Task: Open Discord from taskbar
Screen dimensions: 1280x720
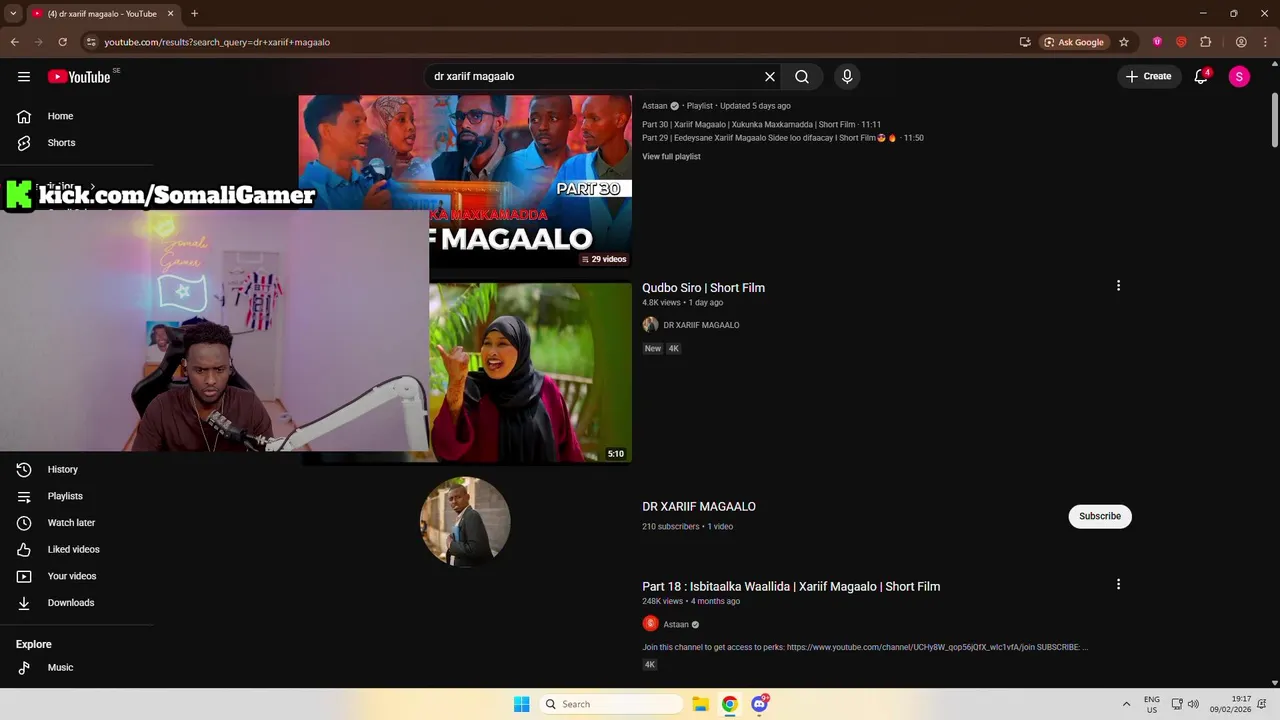Action: [x=759, y=704]
